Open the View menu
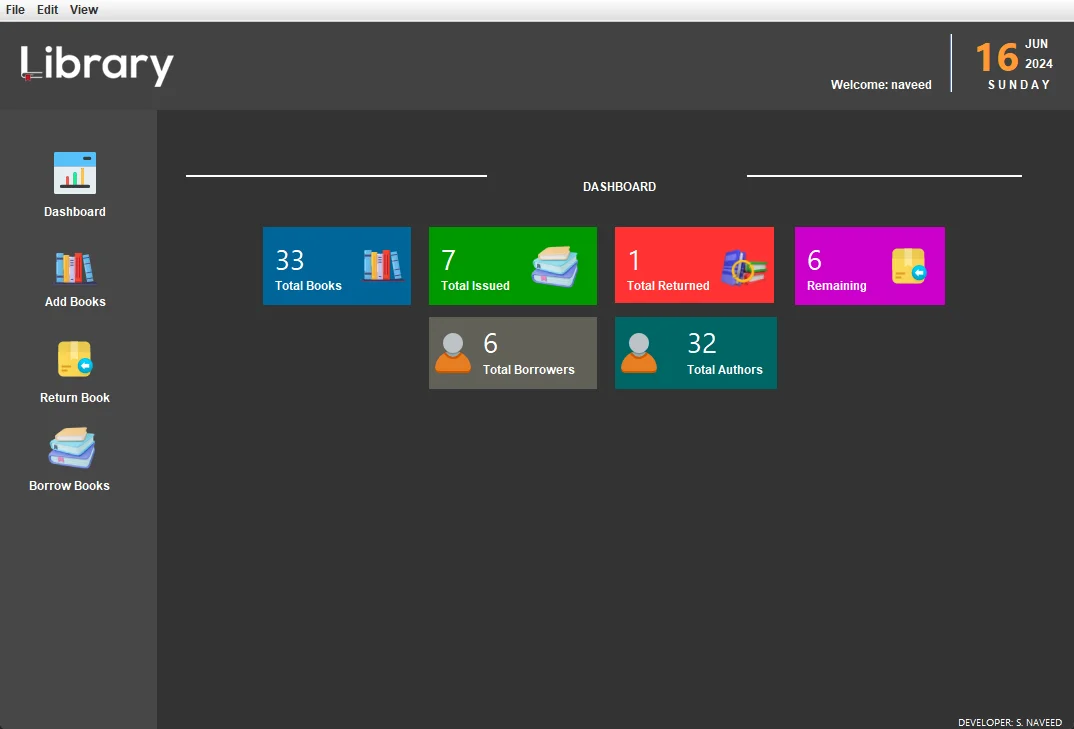 (x=84, y=10)
